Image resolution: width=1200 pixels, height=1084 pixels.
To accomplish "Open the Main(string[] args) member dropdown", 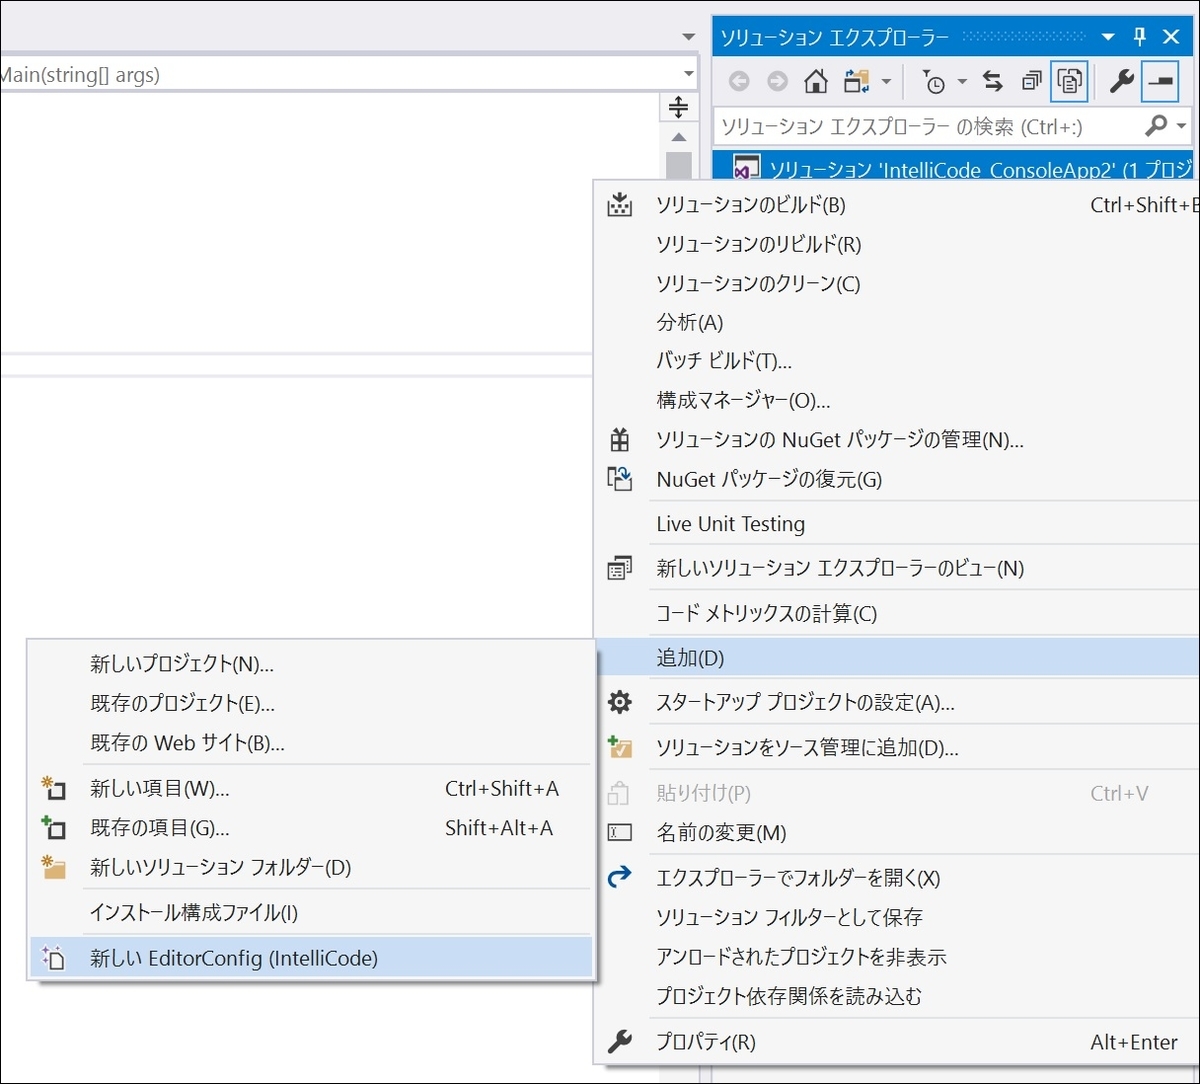I will [x=688, y=75].
